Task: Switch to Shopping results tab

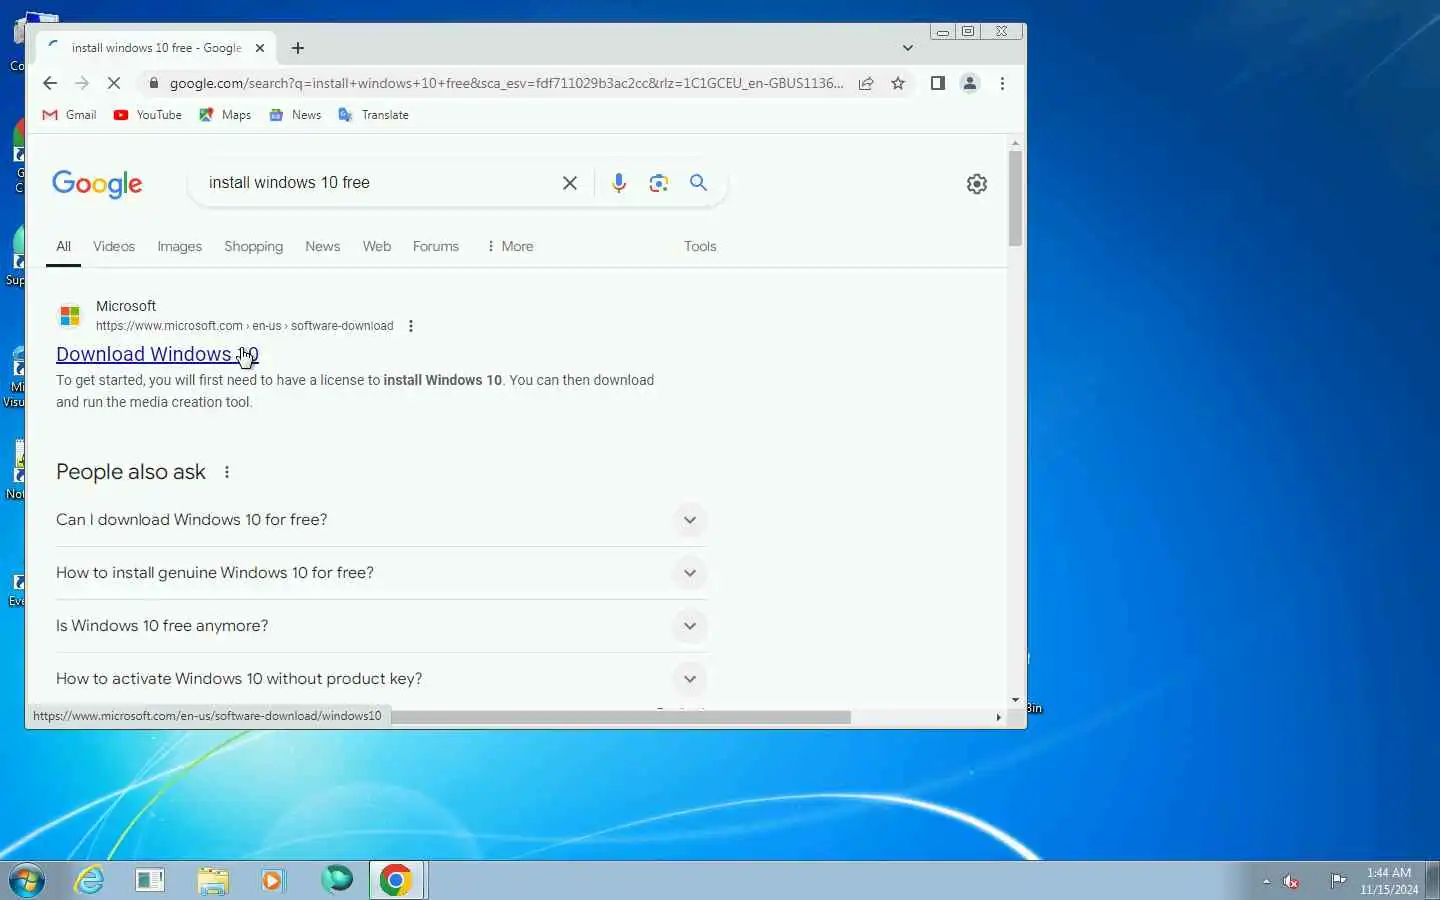Action: click(x=253, y=247)
